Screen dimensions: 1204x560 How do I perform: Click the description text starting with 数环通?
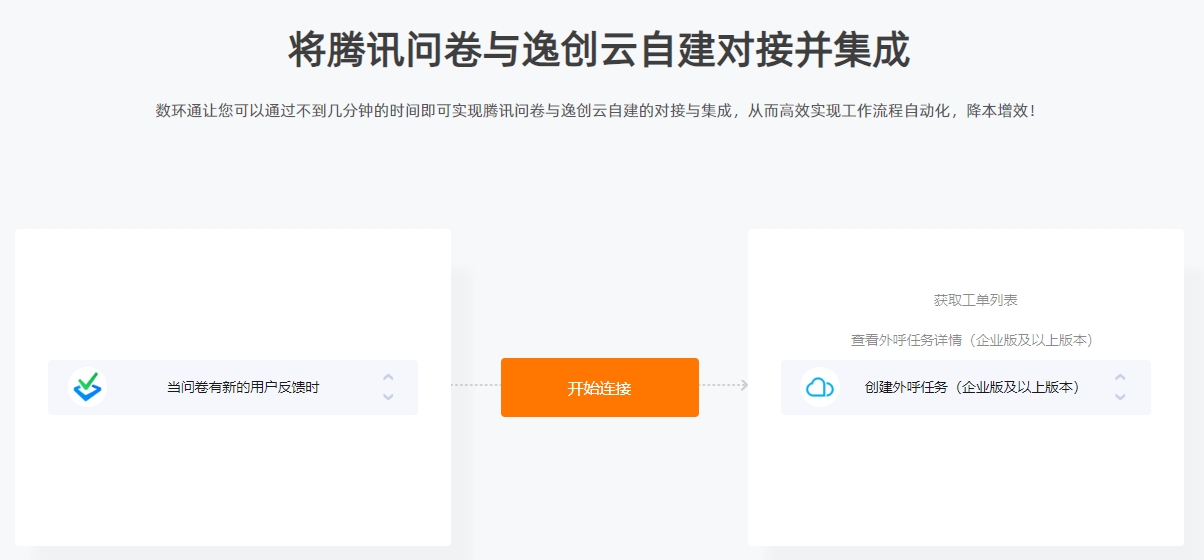pos(599,110)
